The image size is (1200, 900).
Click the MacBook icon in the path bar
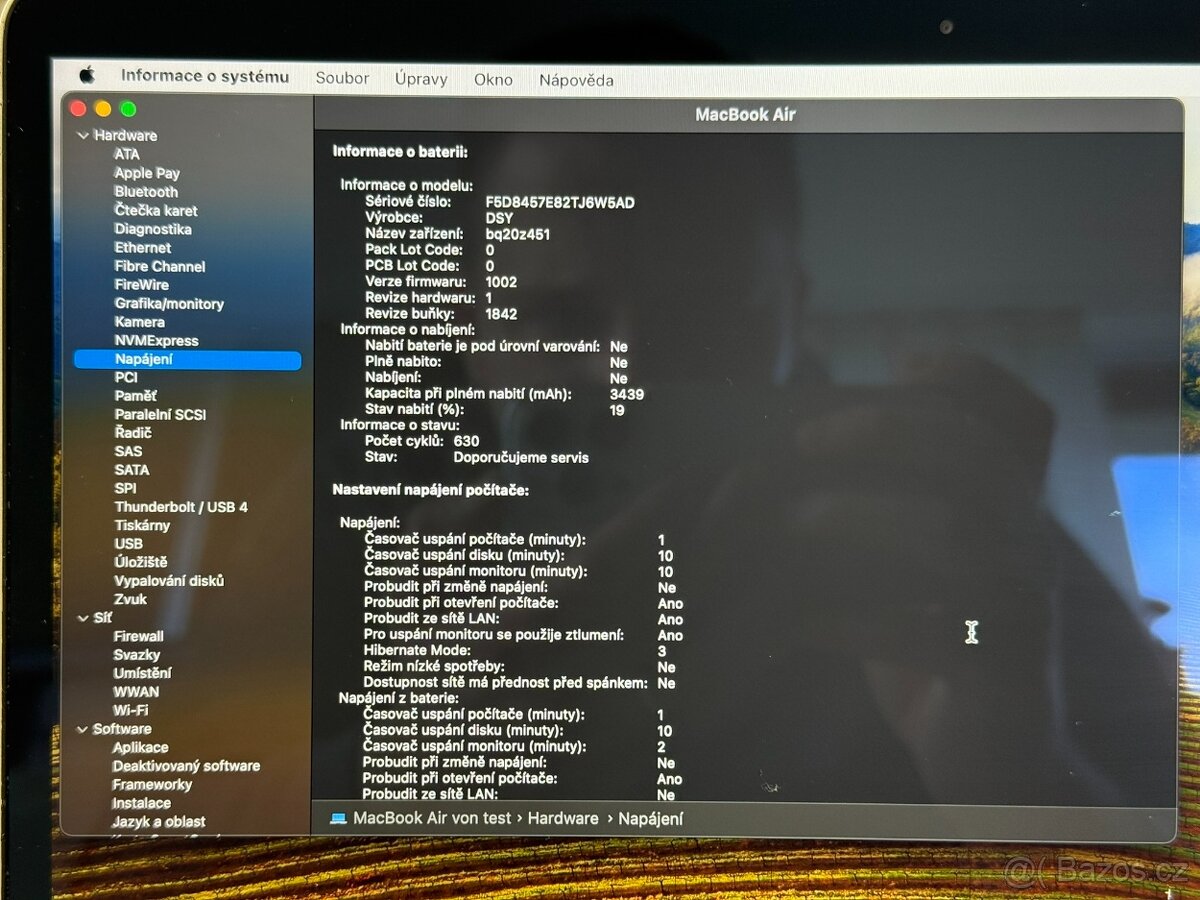point(338,818)
